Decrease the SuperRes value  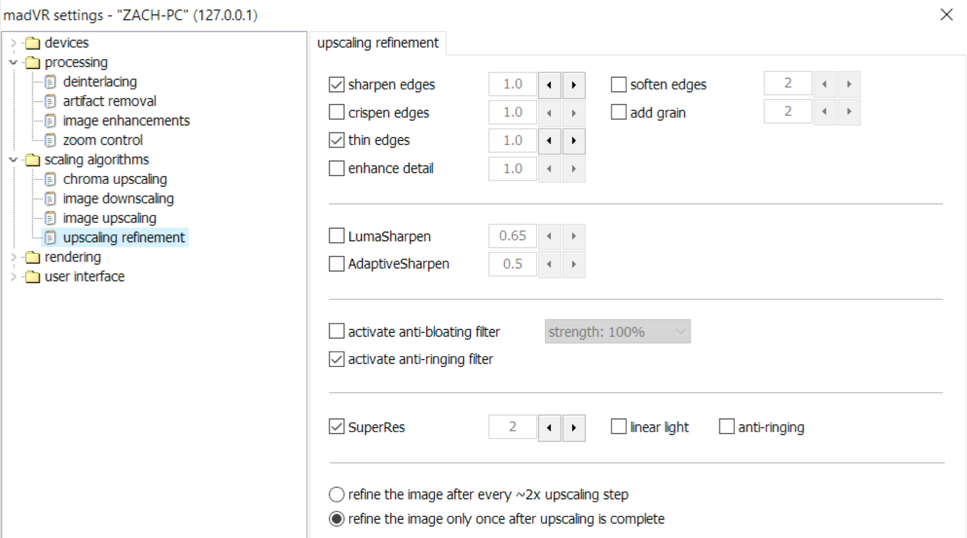[x=549, y=428]
